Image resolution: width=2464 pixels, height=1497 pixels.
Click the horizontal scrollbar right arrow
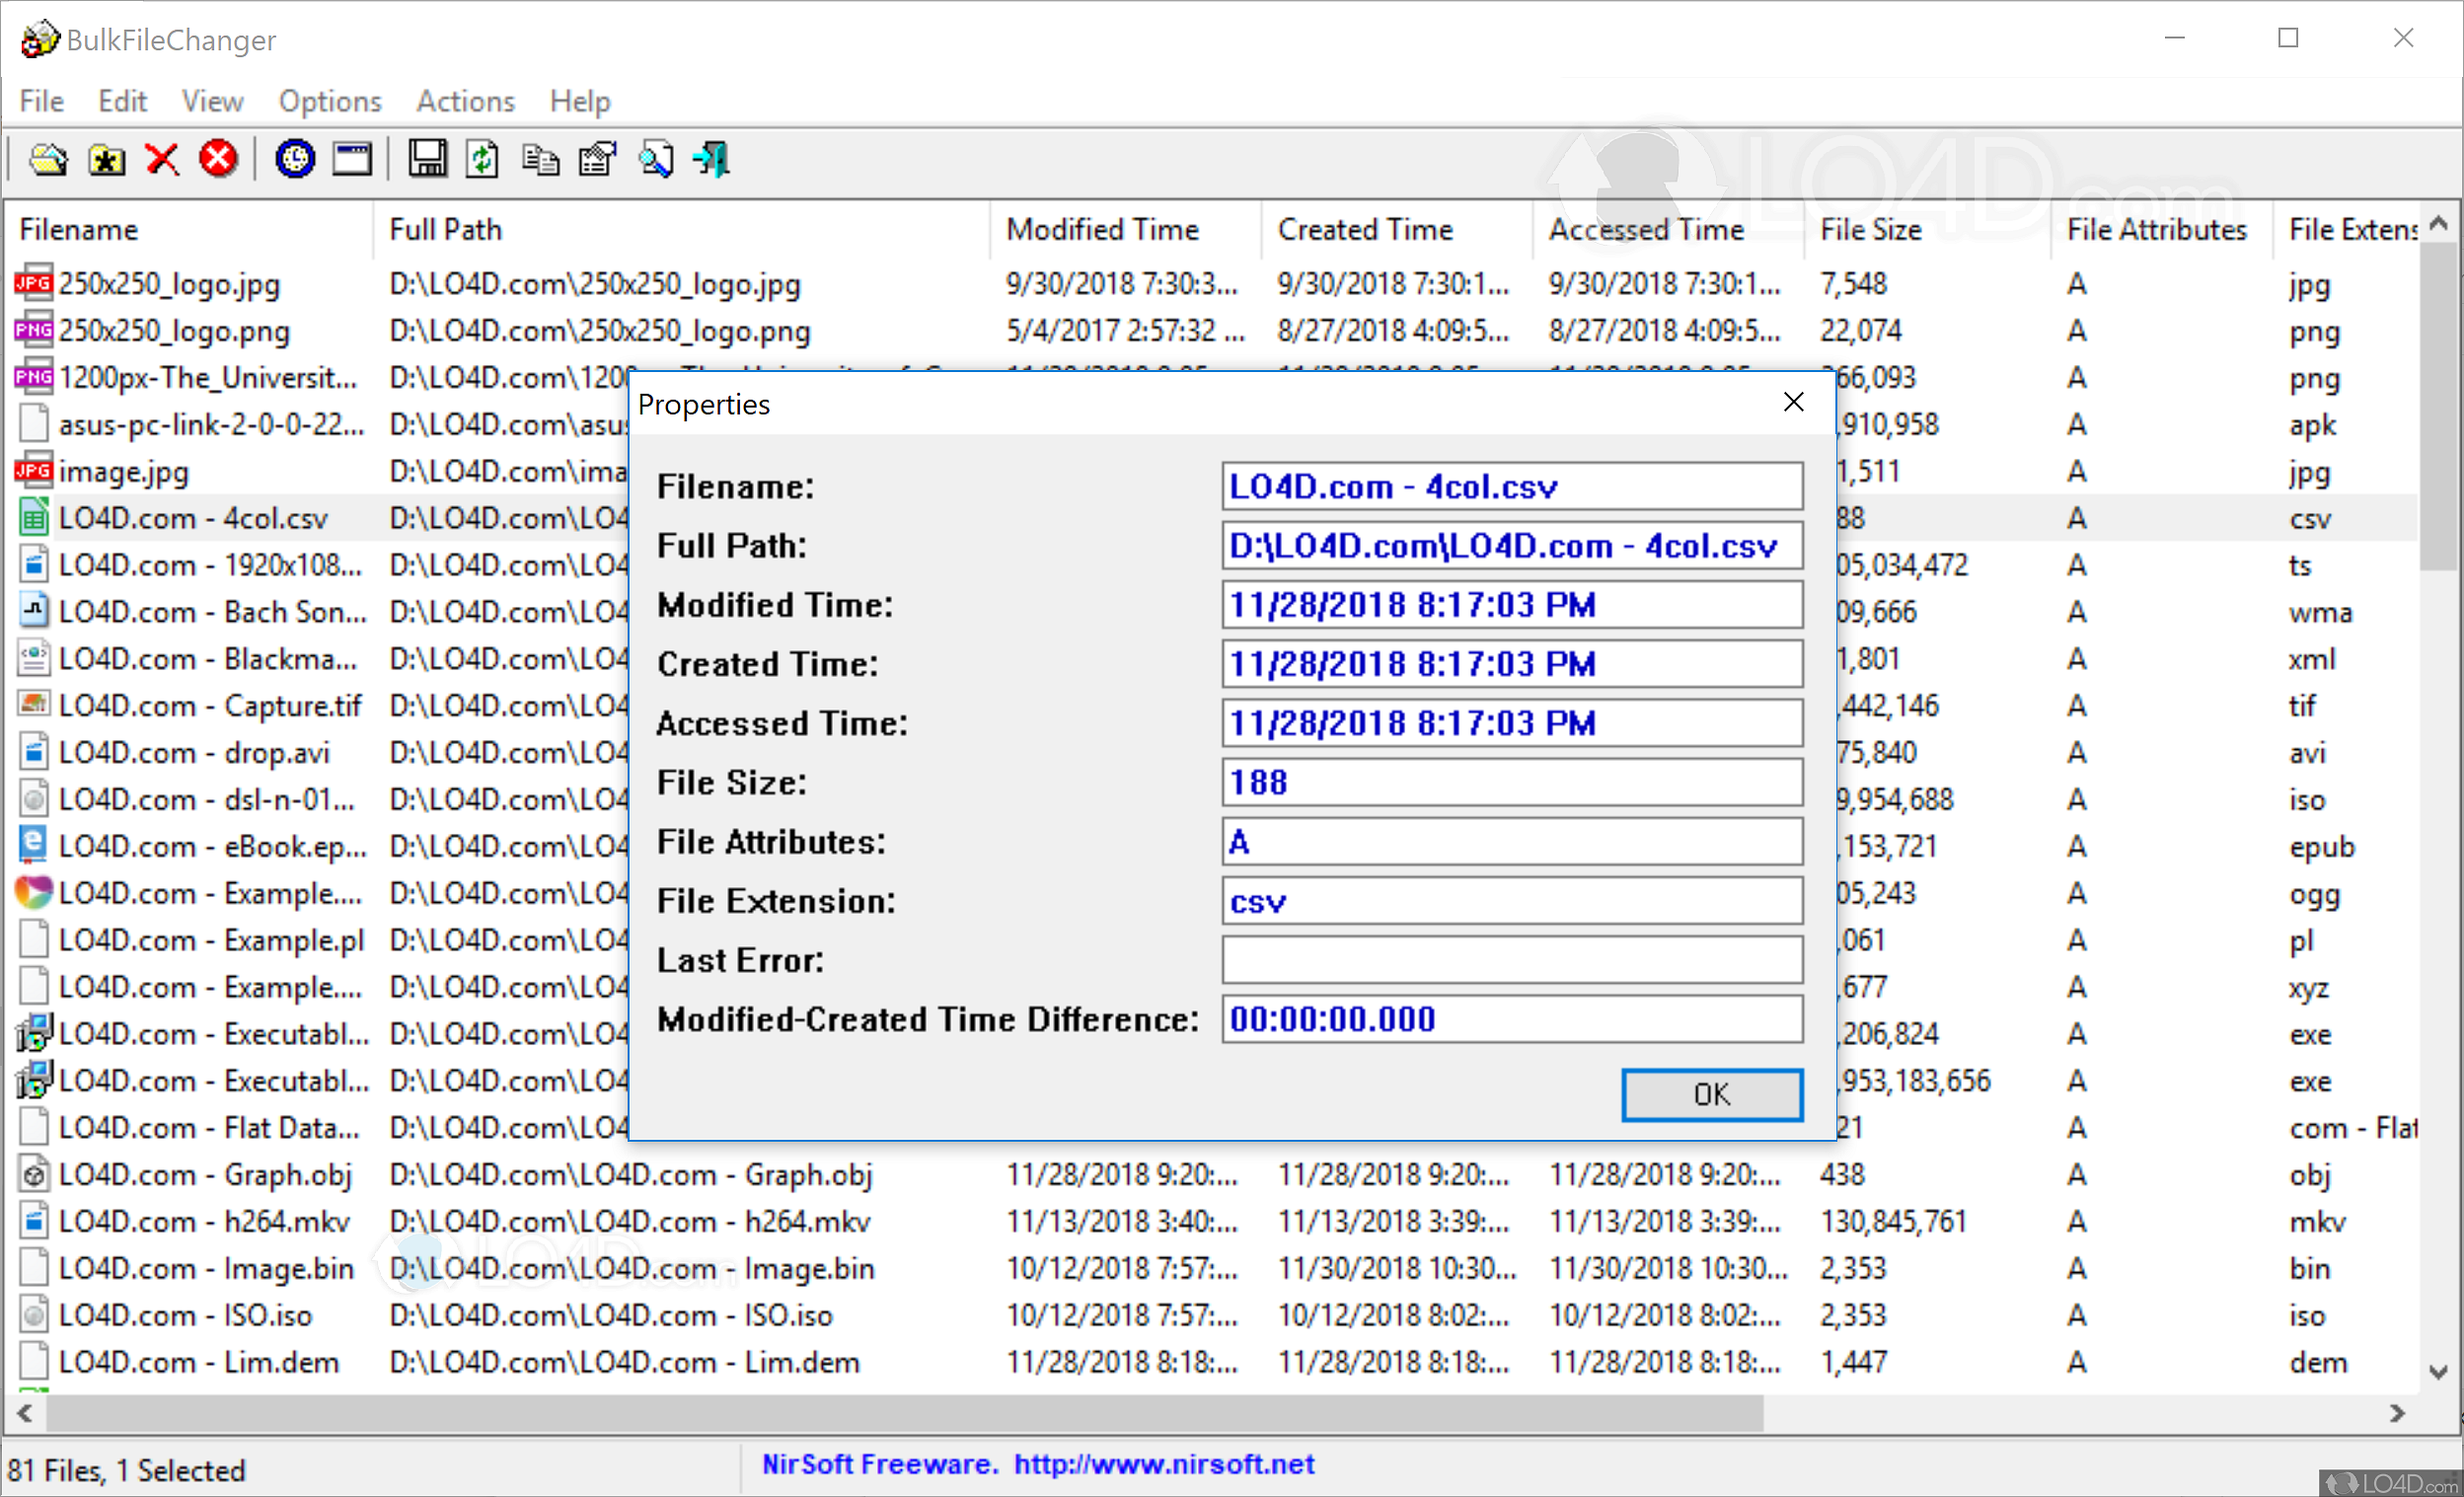pos(2397,1413)
